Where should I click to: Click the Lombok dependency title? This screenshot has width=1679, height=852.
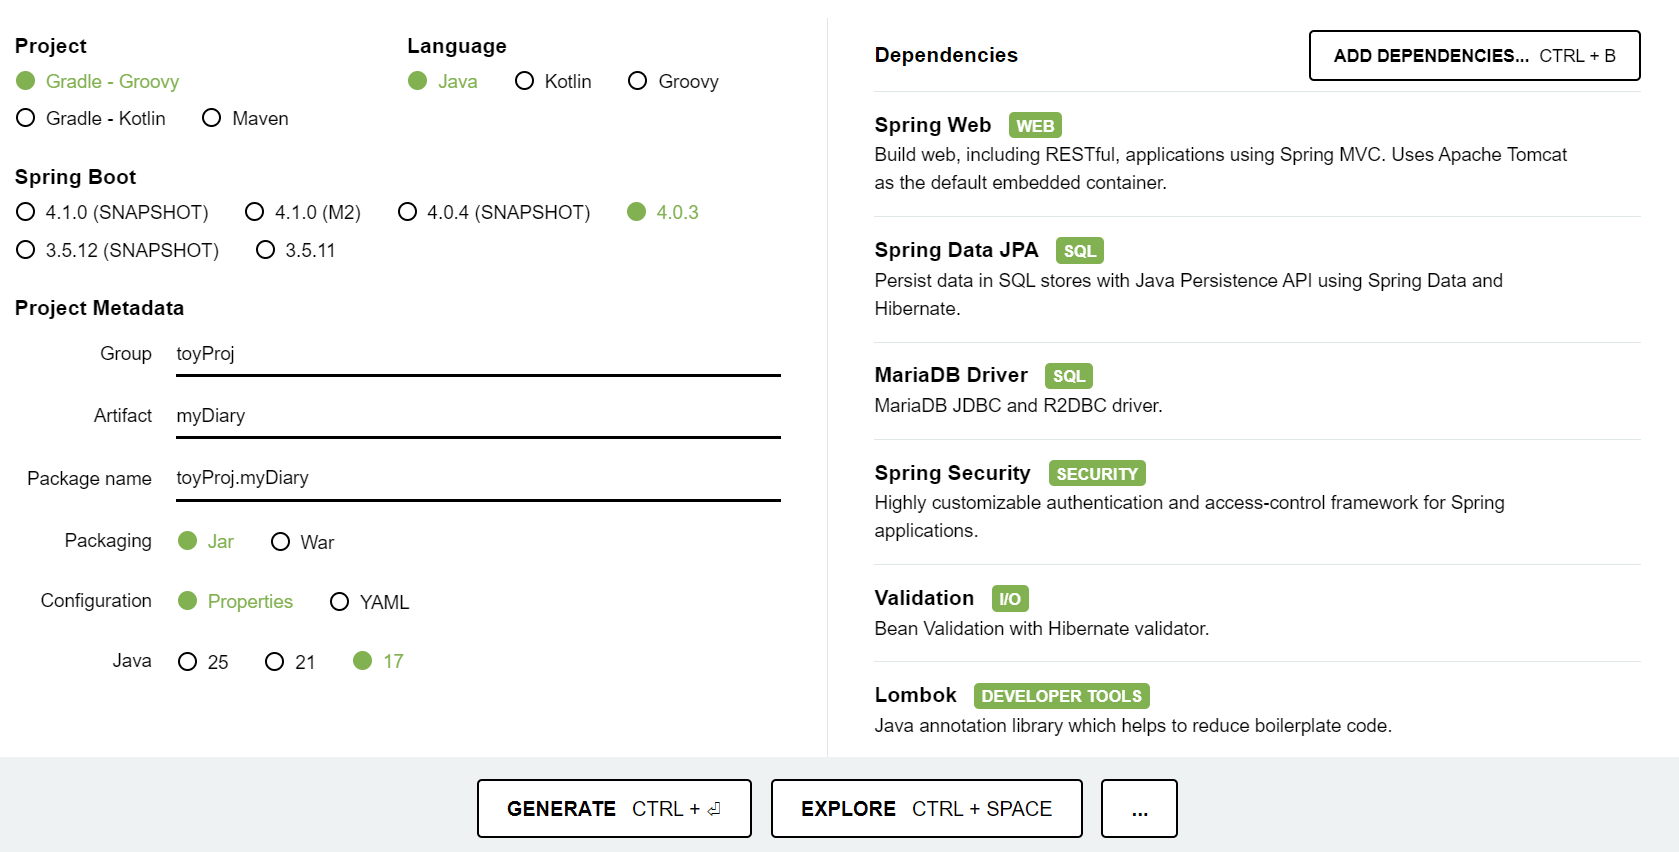point(916,695)
